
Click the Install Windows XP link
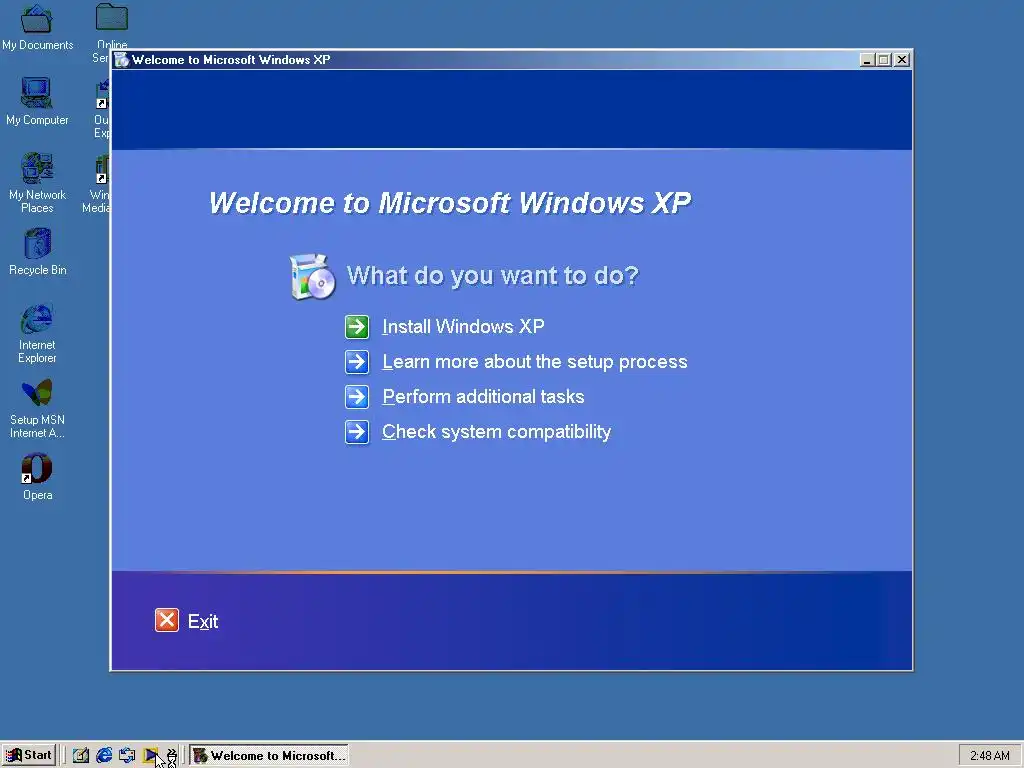[x=463, y=327]
